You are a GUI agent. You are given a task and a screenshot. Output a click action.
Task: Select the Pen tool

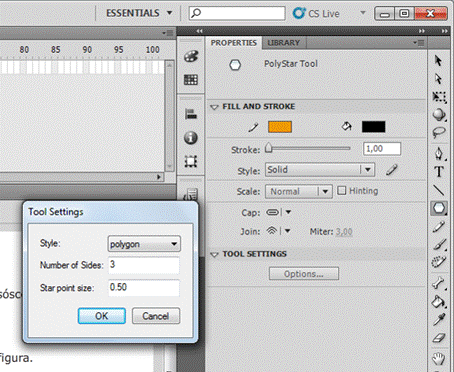(x=439, y=154)
